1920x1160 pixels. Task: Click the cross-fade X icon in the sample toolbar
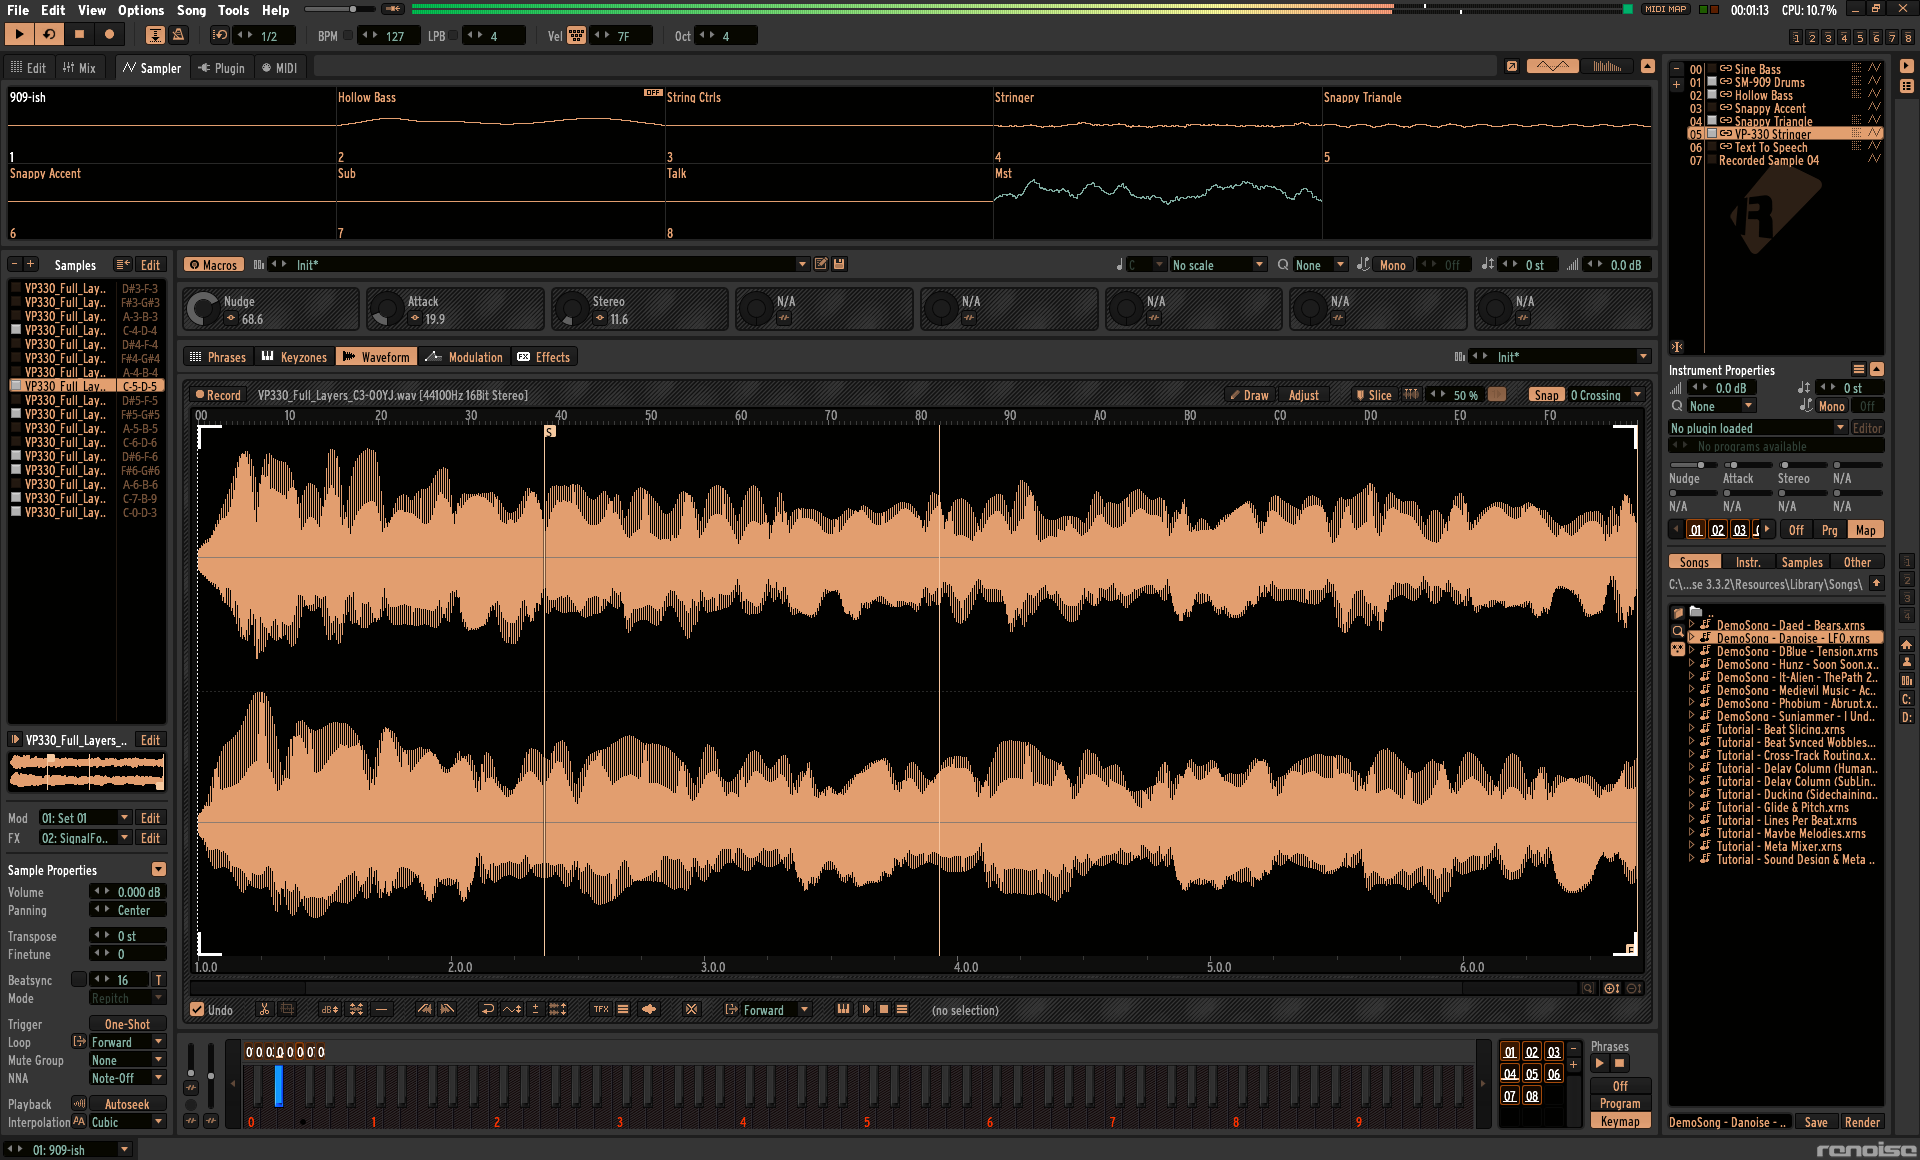click(691, 1010)
